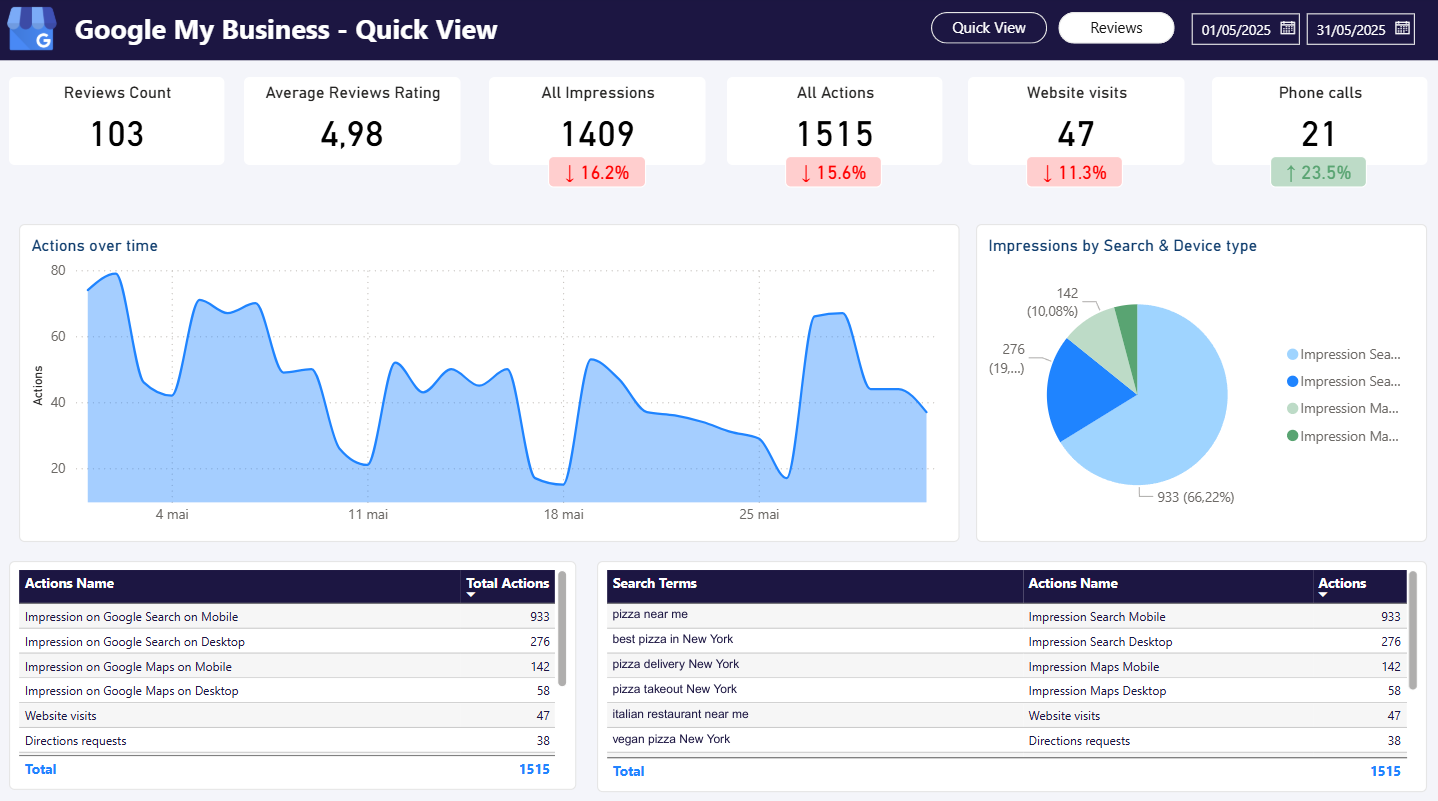The width and height of the screenshot is (1438, 801).
Task: Select the dark blue 276 pie slice
Action: (x=1085, y=393)
